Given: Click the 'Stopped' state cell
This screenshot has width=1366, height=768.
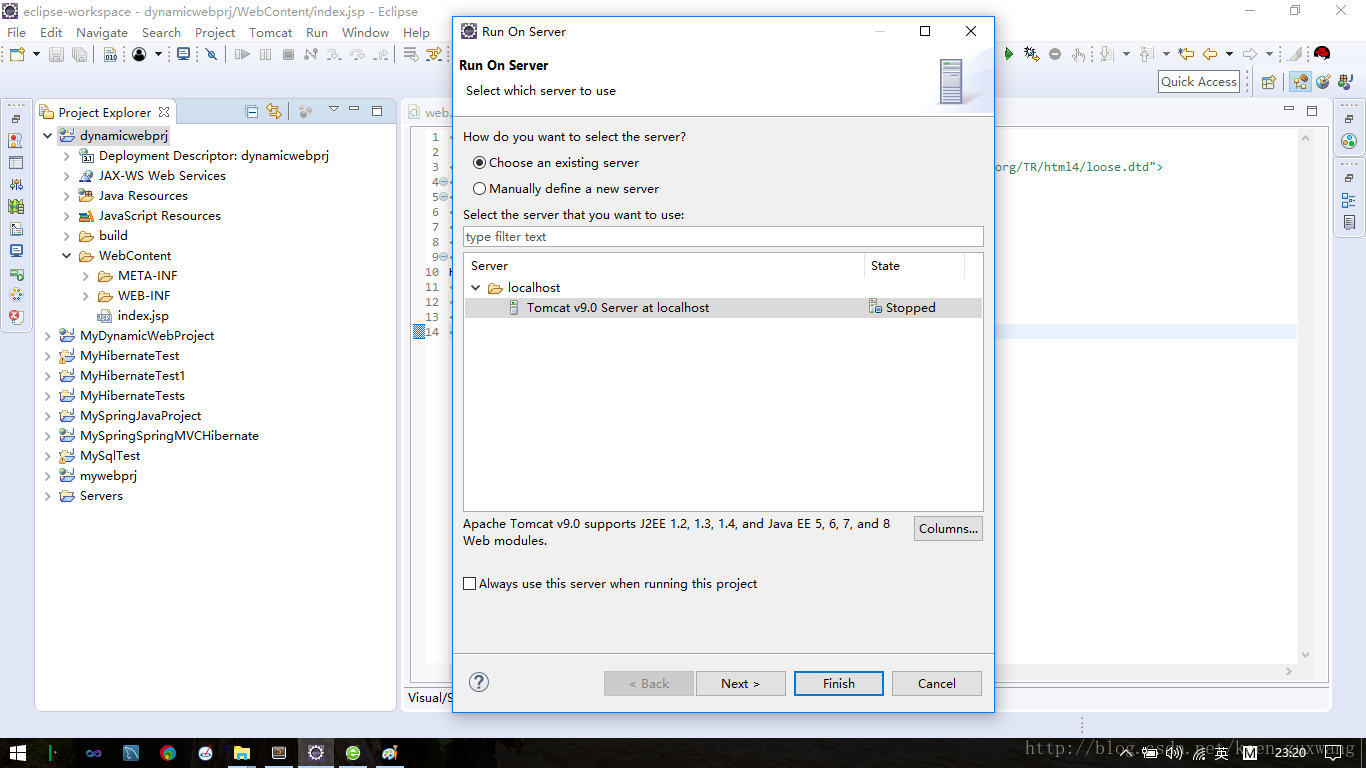Looking at the screenshot, I should (910, 308).
